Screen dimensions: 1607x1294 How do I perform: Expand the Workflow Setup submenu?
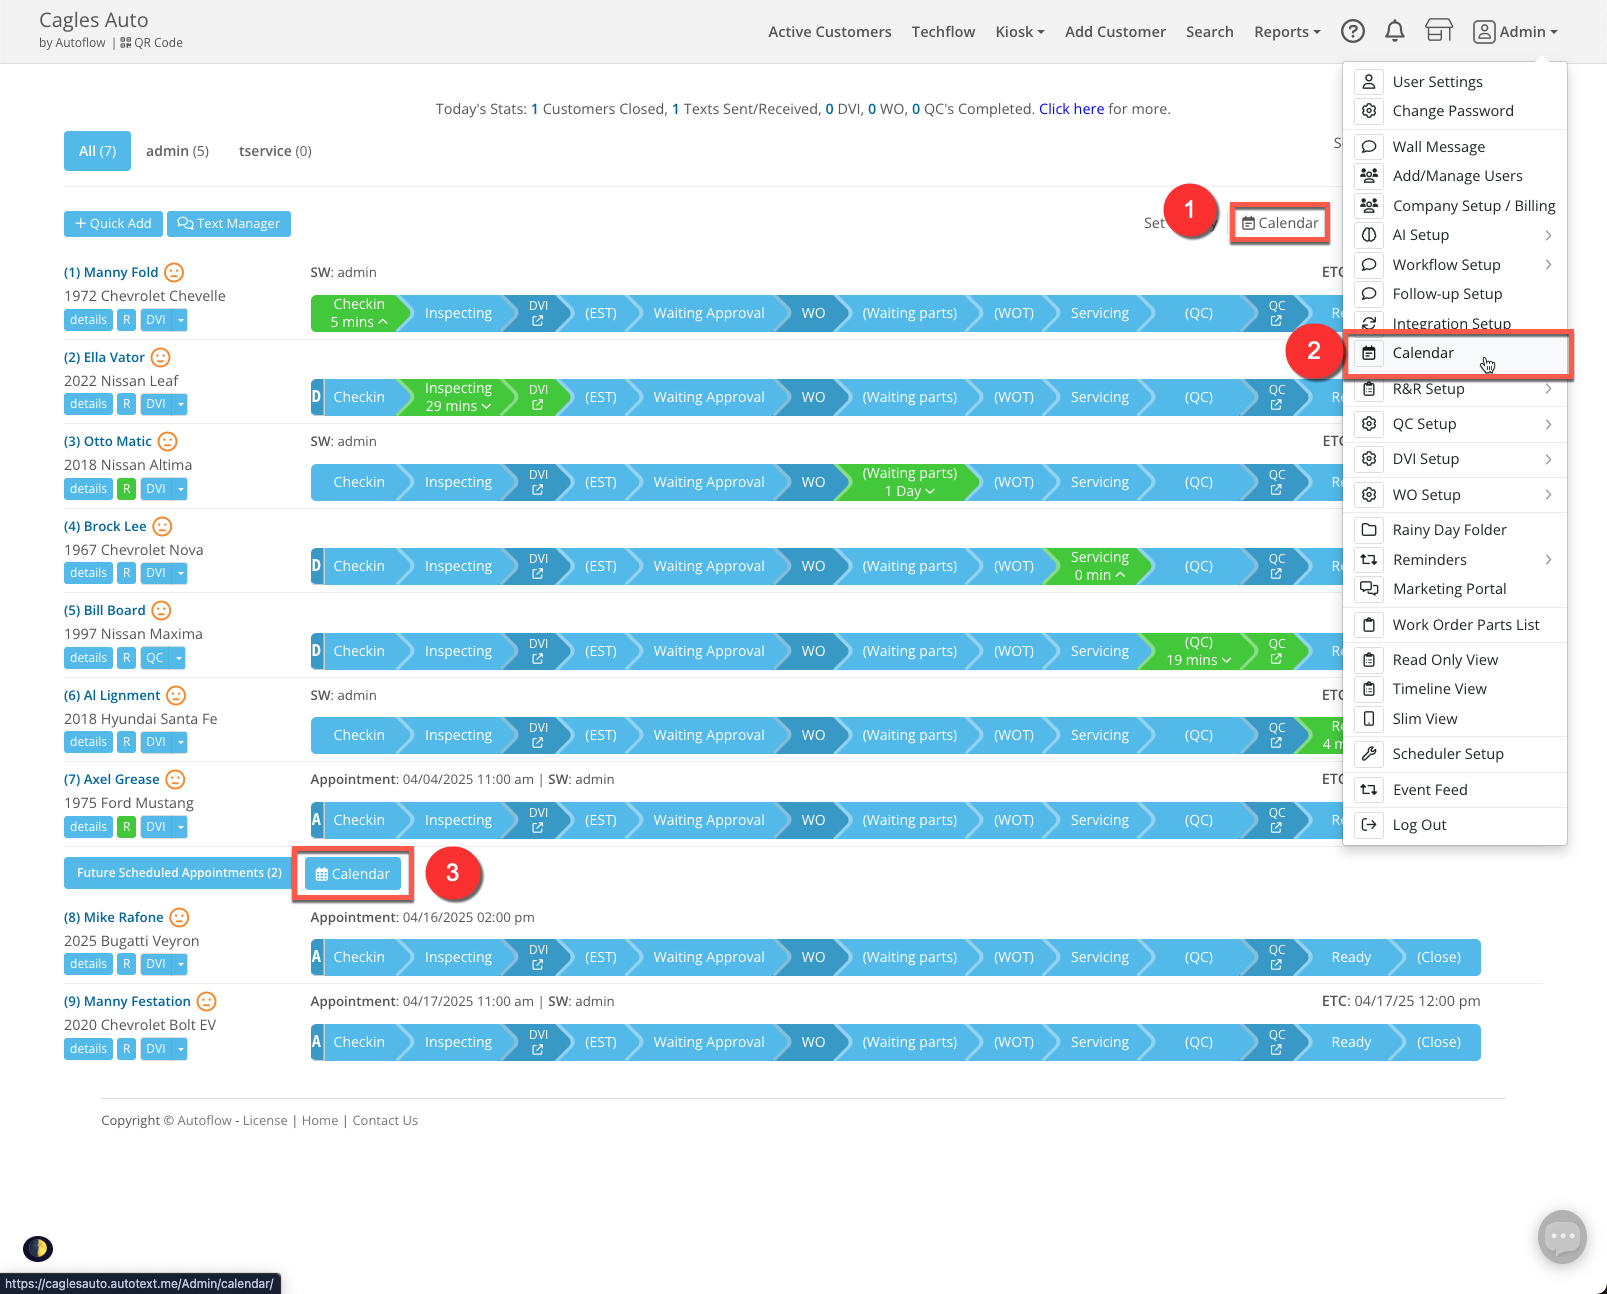click(1548, 265)
